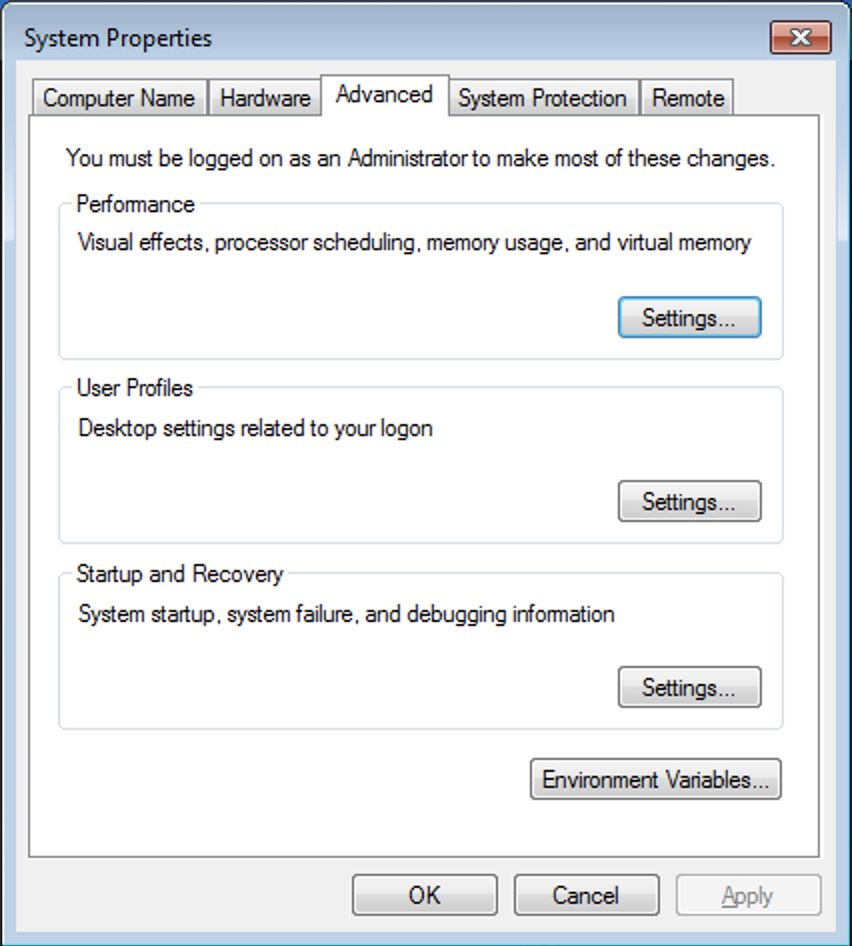Close the System Properties window
The height and width of the screenshot is (946, 852).
point(801,38)
